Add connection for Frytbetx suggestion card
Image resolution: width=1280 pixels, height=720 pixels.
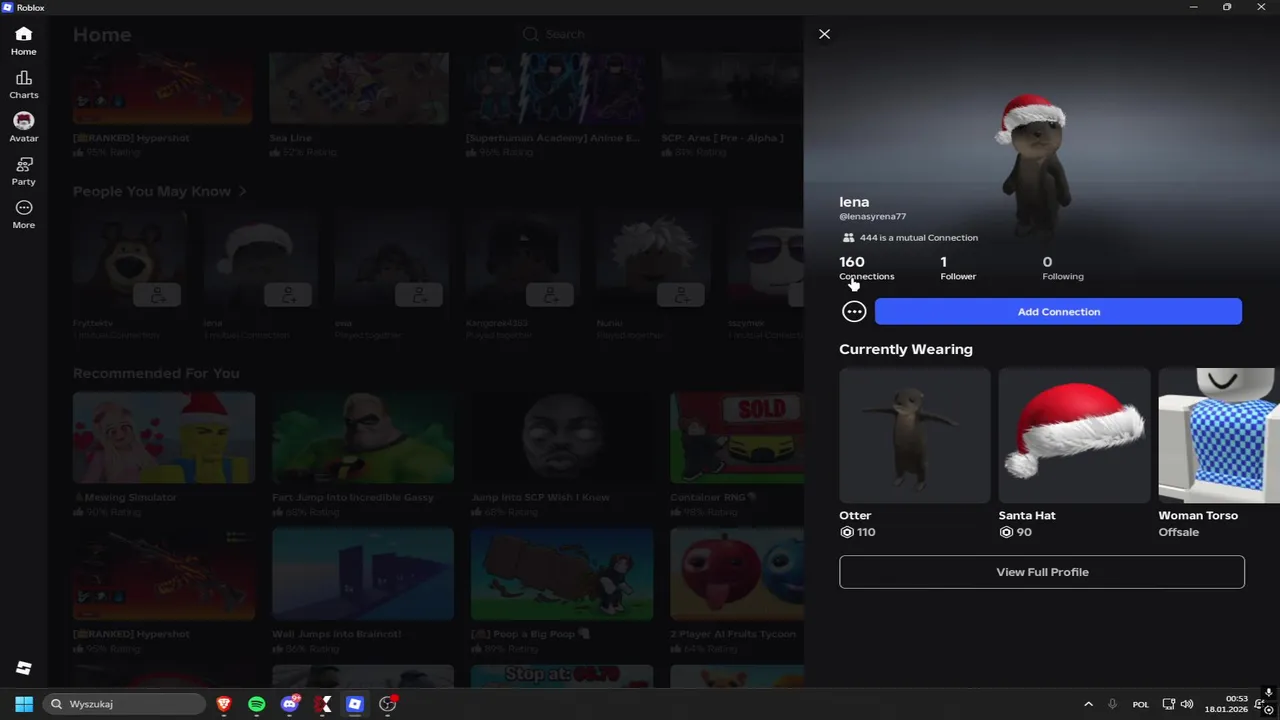point(157,295)
